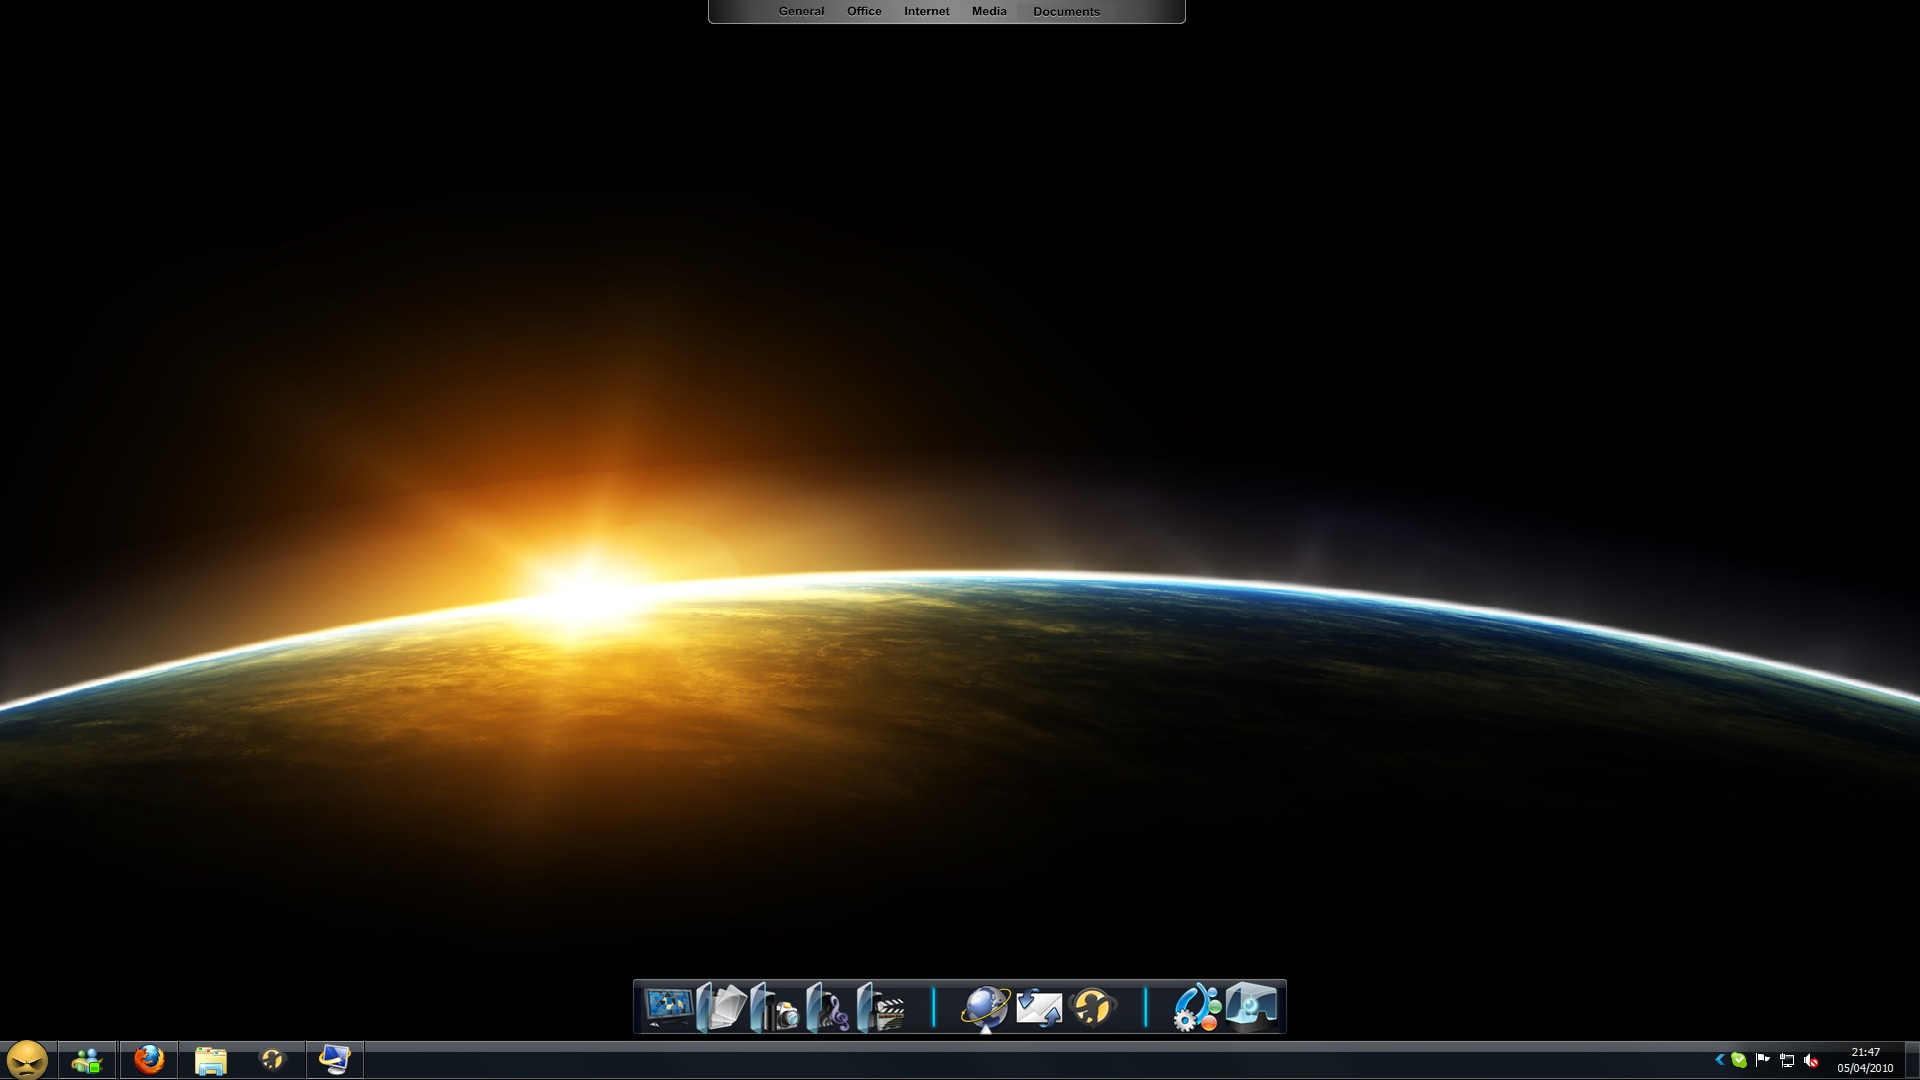The height and width of the screenshot is (1080, 1920).
Task: Toggle the muted volume tray icon
Action: (x=1811, y=1060)
